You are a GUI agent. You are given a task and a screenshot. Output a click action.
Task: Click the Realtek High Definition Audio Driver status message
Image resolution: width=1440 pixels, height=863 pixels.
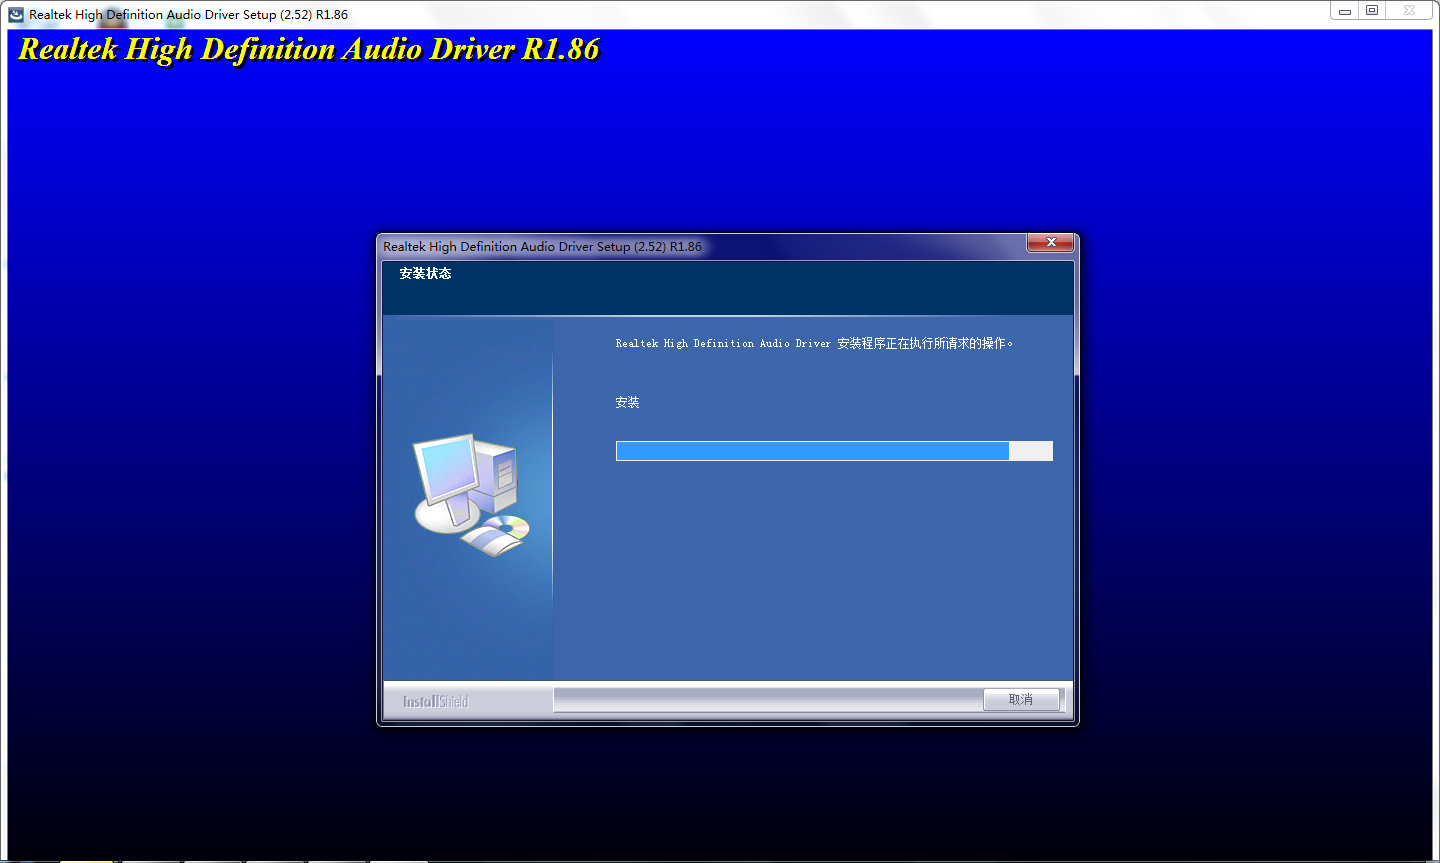point(815,343)
